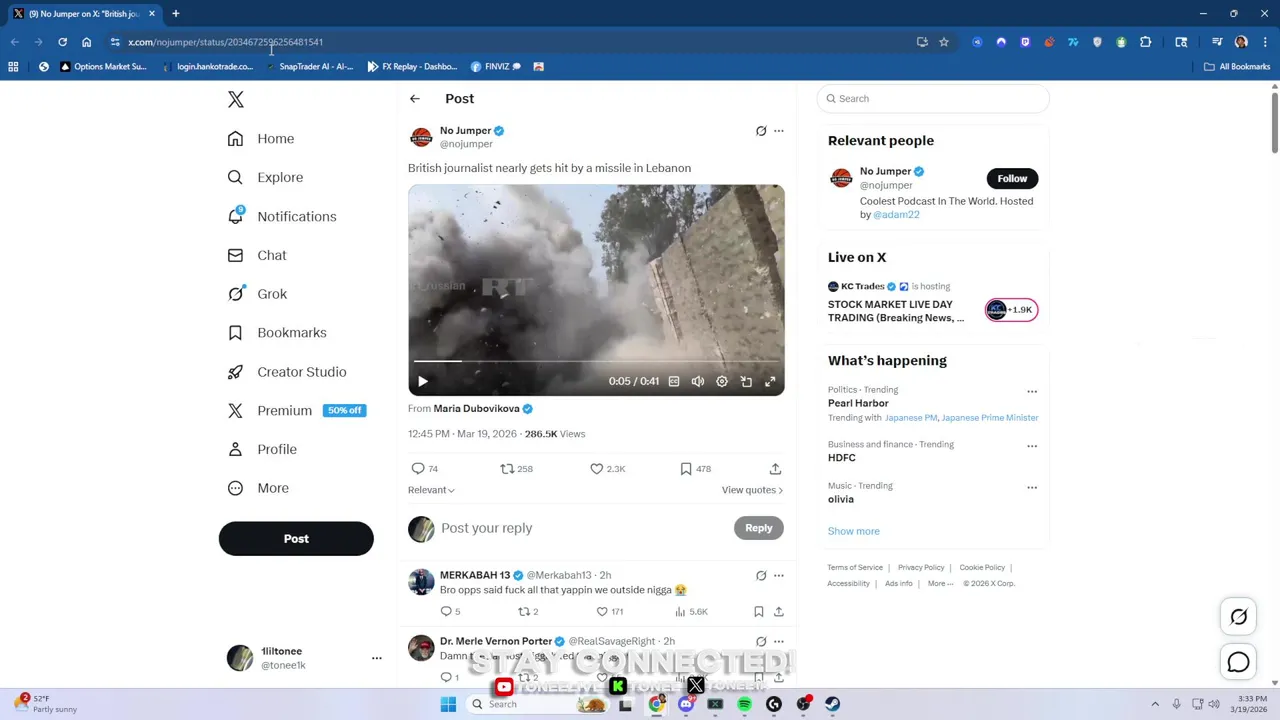Screen dimensions: 1280x720
Task: Open Japanese PM trending link
Action: (x=911, y=418)
